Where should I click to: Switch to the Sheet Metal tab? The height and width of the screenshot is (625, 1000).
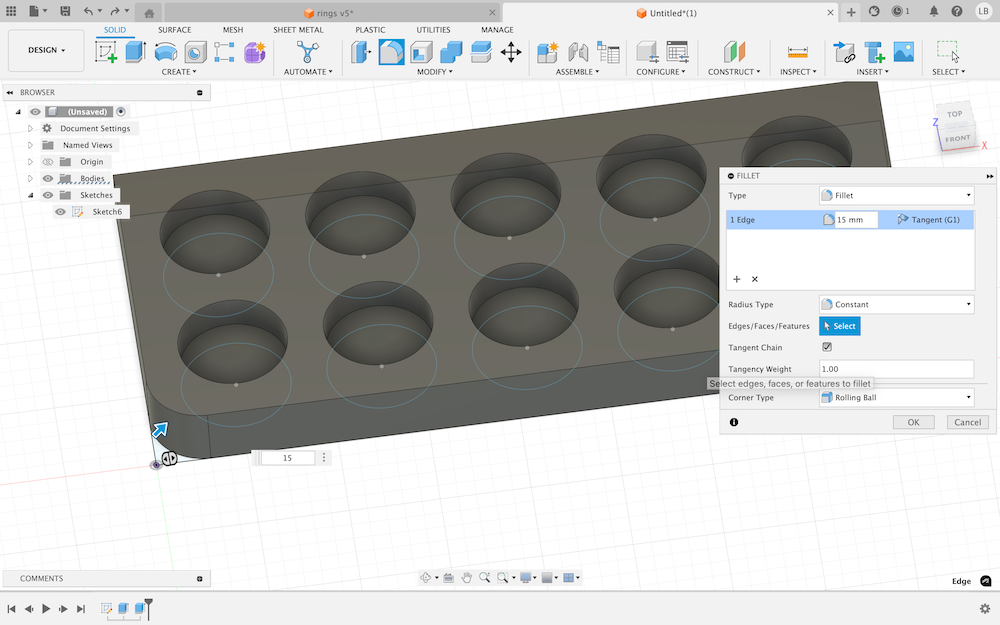[298, 30]
